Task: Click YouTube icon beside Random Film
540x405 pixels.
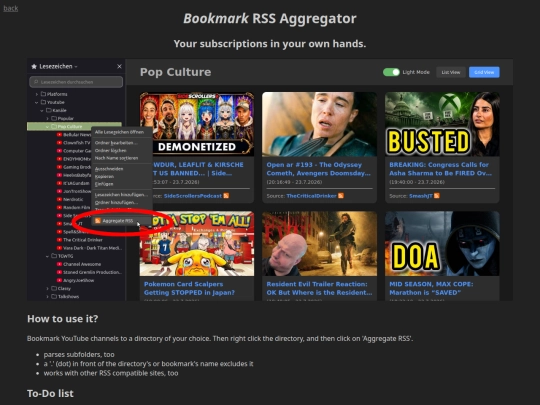Action: 59,208
